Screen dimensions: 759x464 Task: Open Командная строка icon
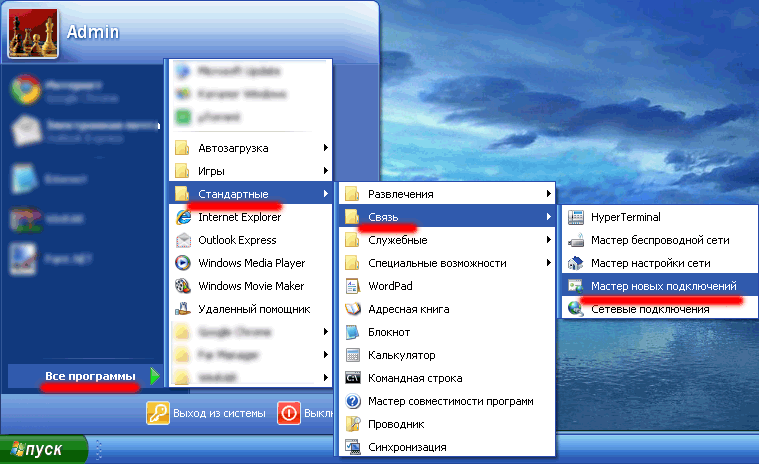coord(353,378)
